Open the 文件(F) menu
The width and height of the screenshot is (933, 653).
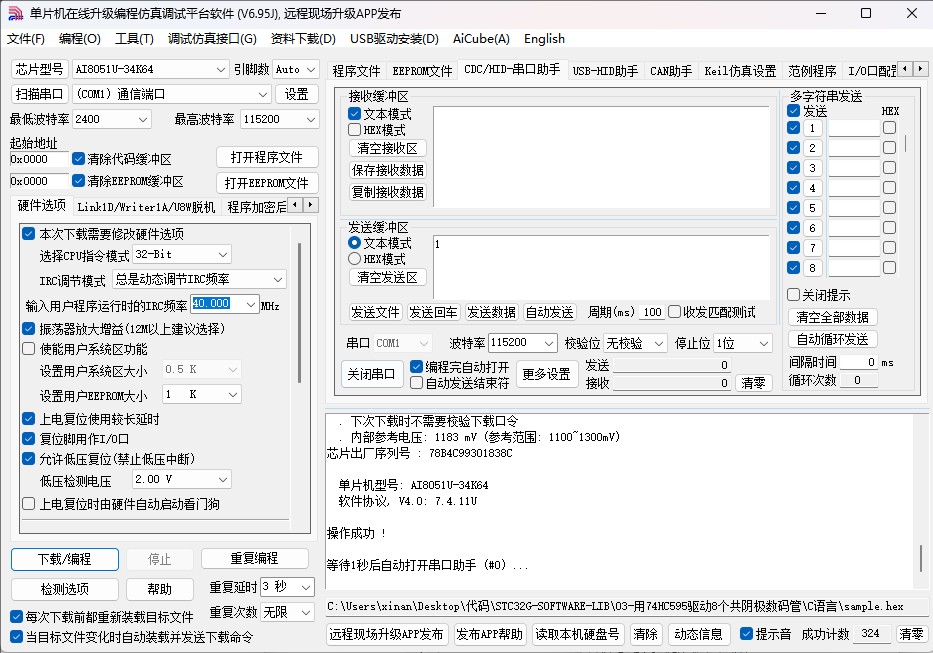[26, 39]
